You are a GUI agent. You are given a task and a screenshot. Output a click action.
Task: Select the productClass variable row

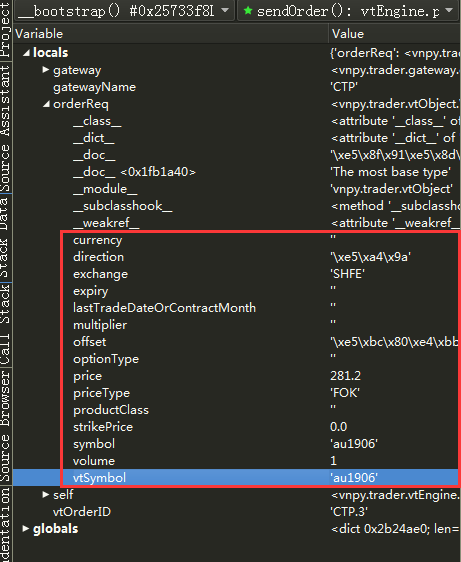[237, 410]
